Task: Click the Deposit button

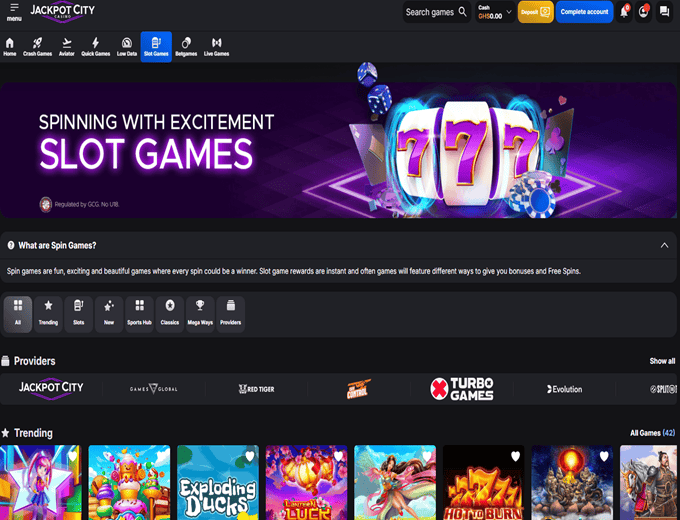Action: (x=536, y=12)
